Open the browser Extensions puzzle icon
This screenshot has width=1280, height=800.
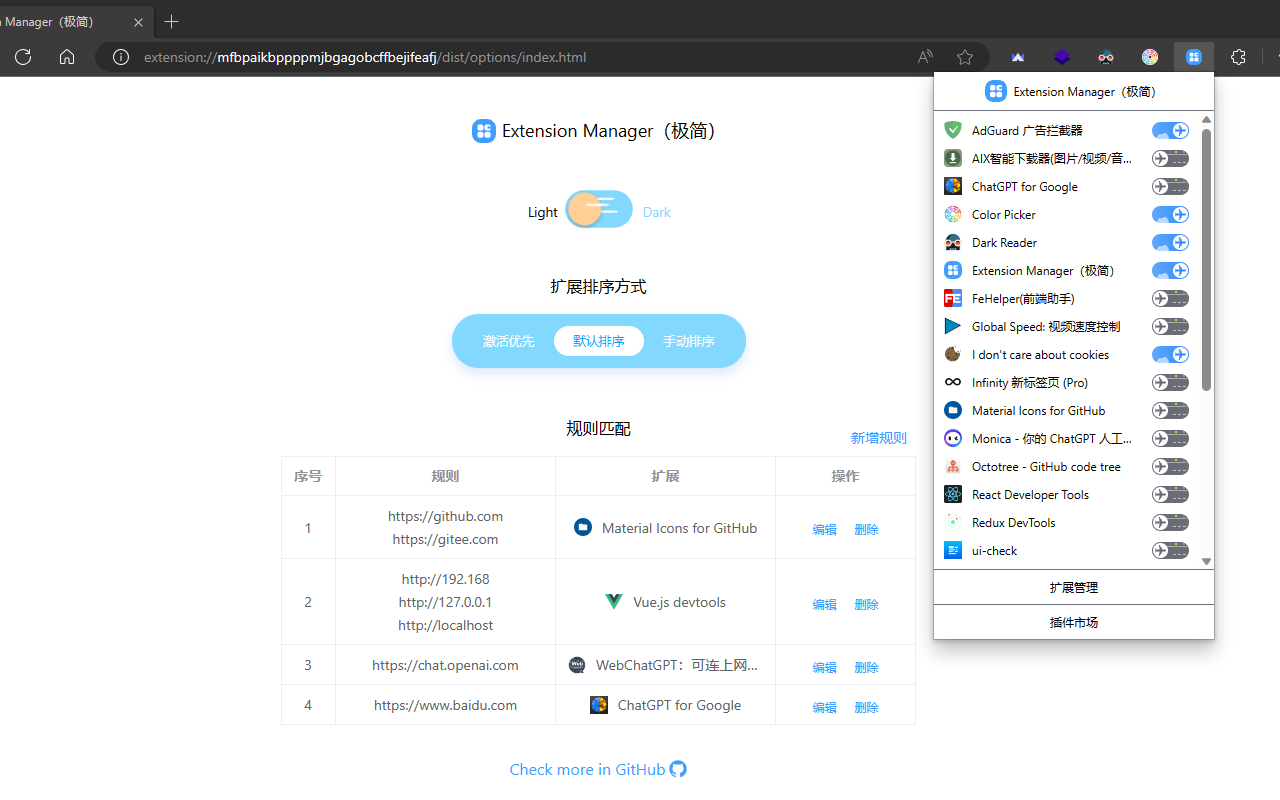tap(1238, 57)
